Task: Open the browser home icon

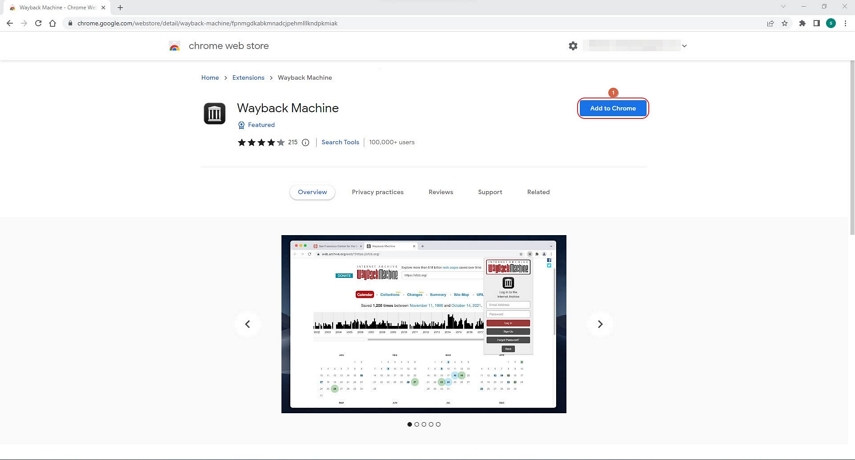Action: click(x=52, y=23)
